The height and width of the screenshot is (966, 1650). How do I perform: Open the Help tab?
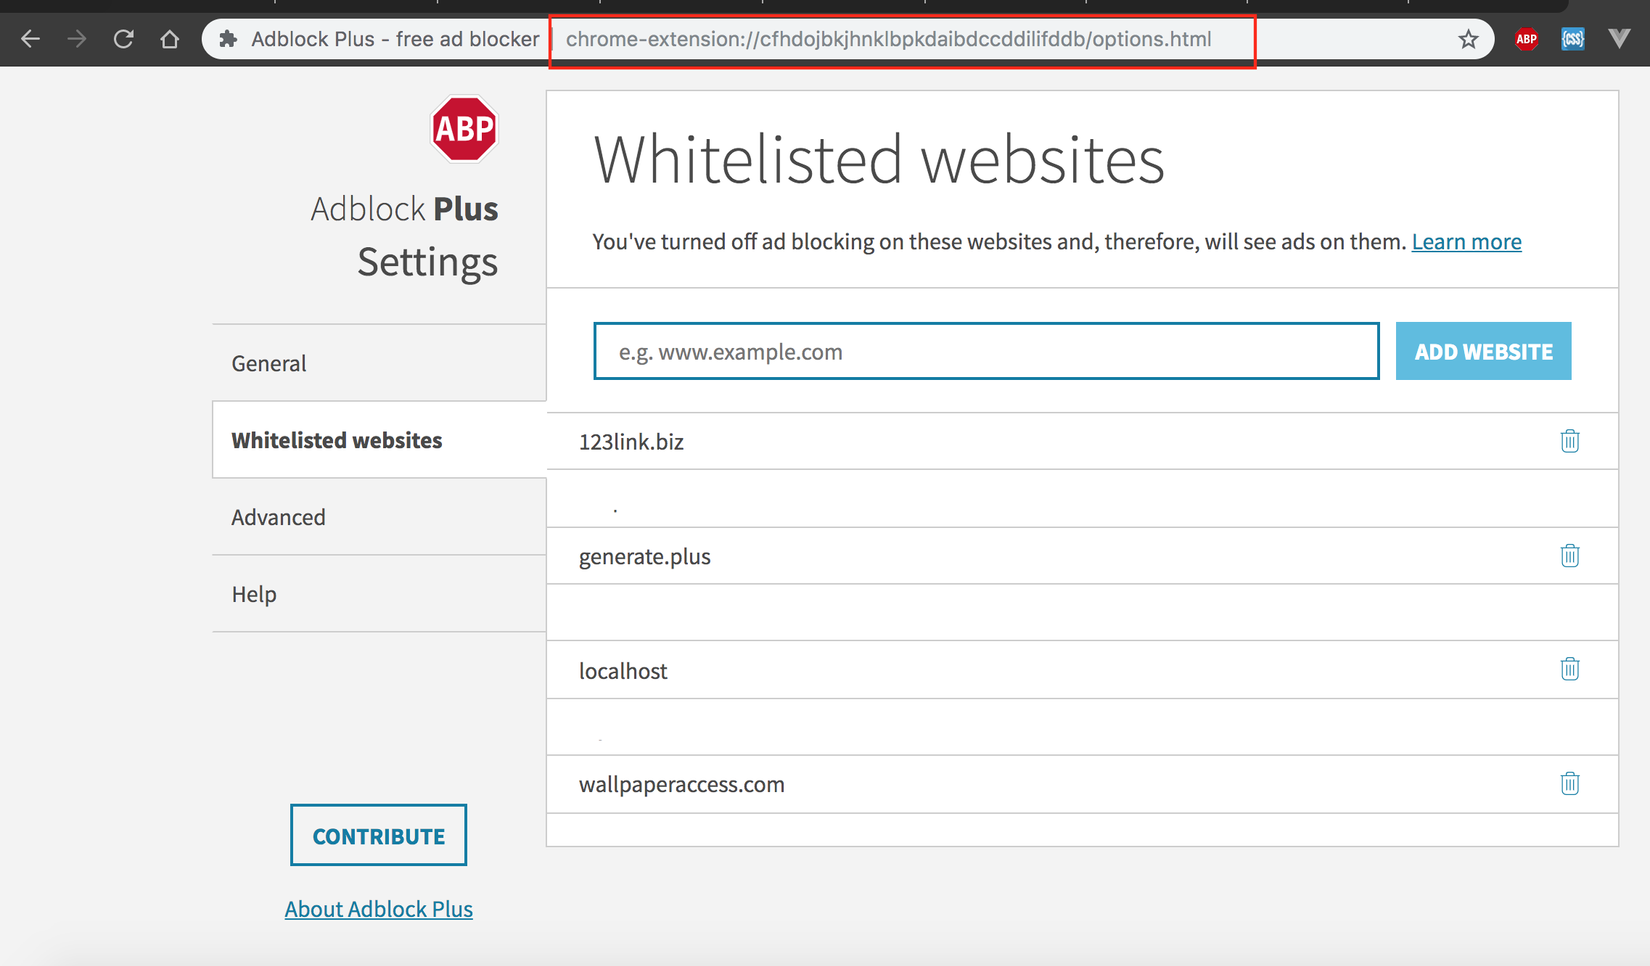(254, 594)
